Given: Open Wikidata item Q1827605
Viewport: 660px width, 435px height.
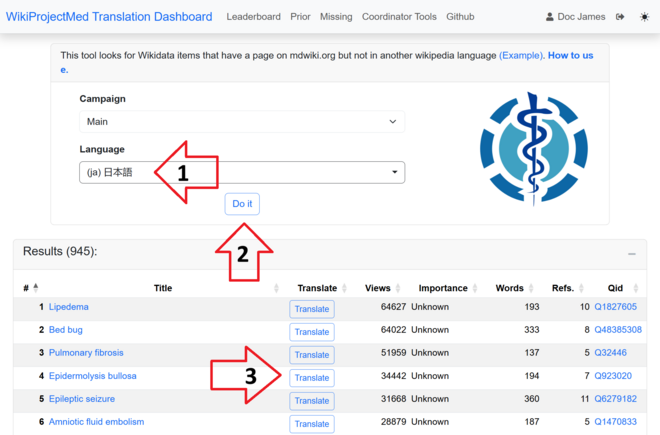Looking at the screenshot, I should coord(615,307).
